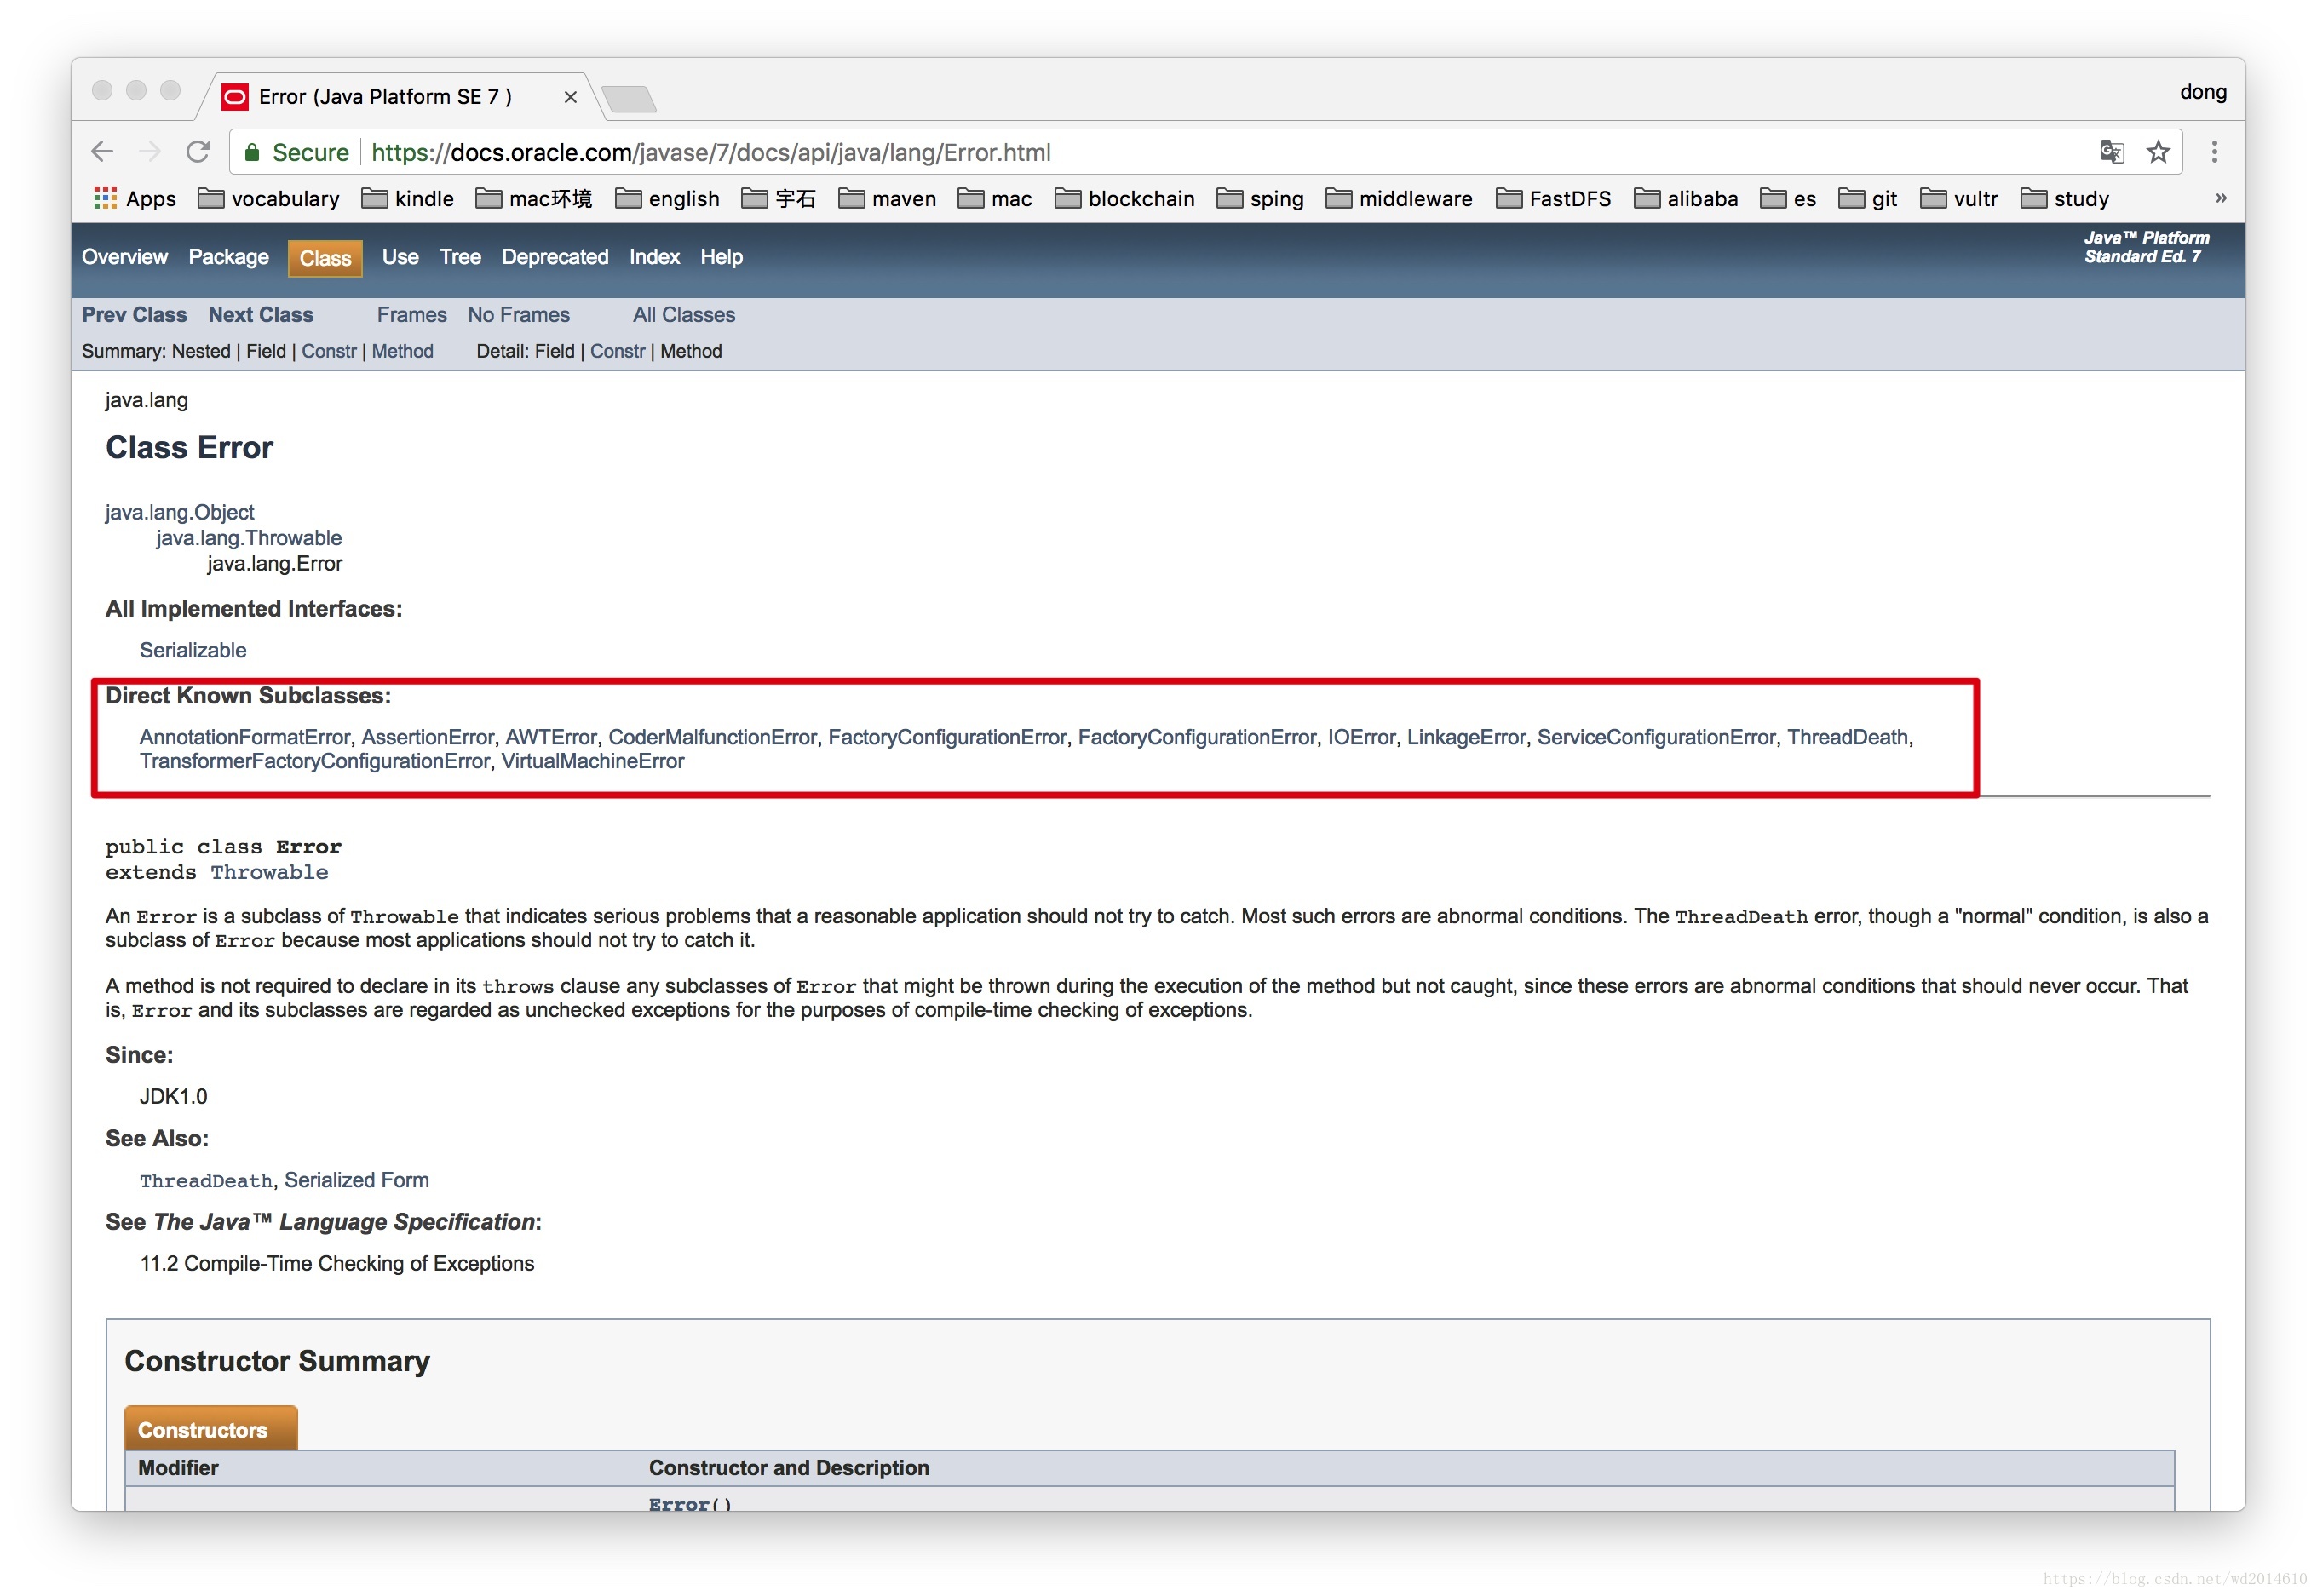Viewport: 2317px width, 1596px height.
Task: Open the maven bookmarks folder
Action: click(888, 199)
